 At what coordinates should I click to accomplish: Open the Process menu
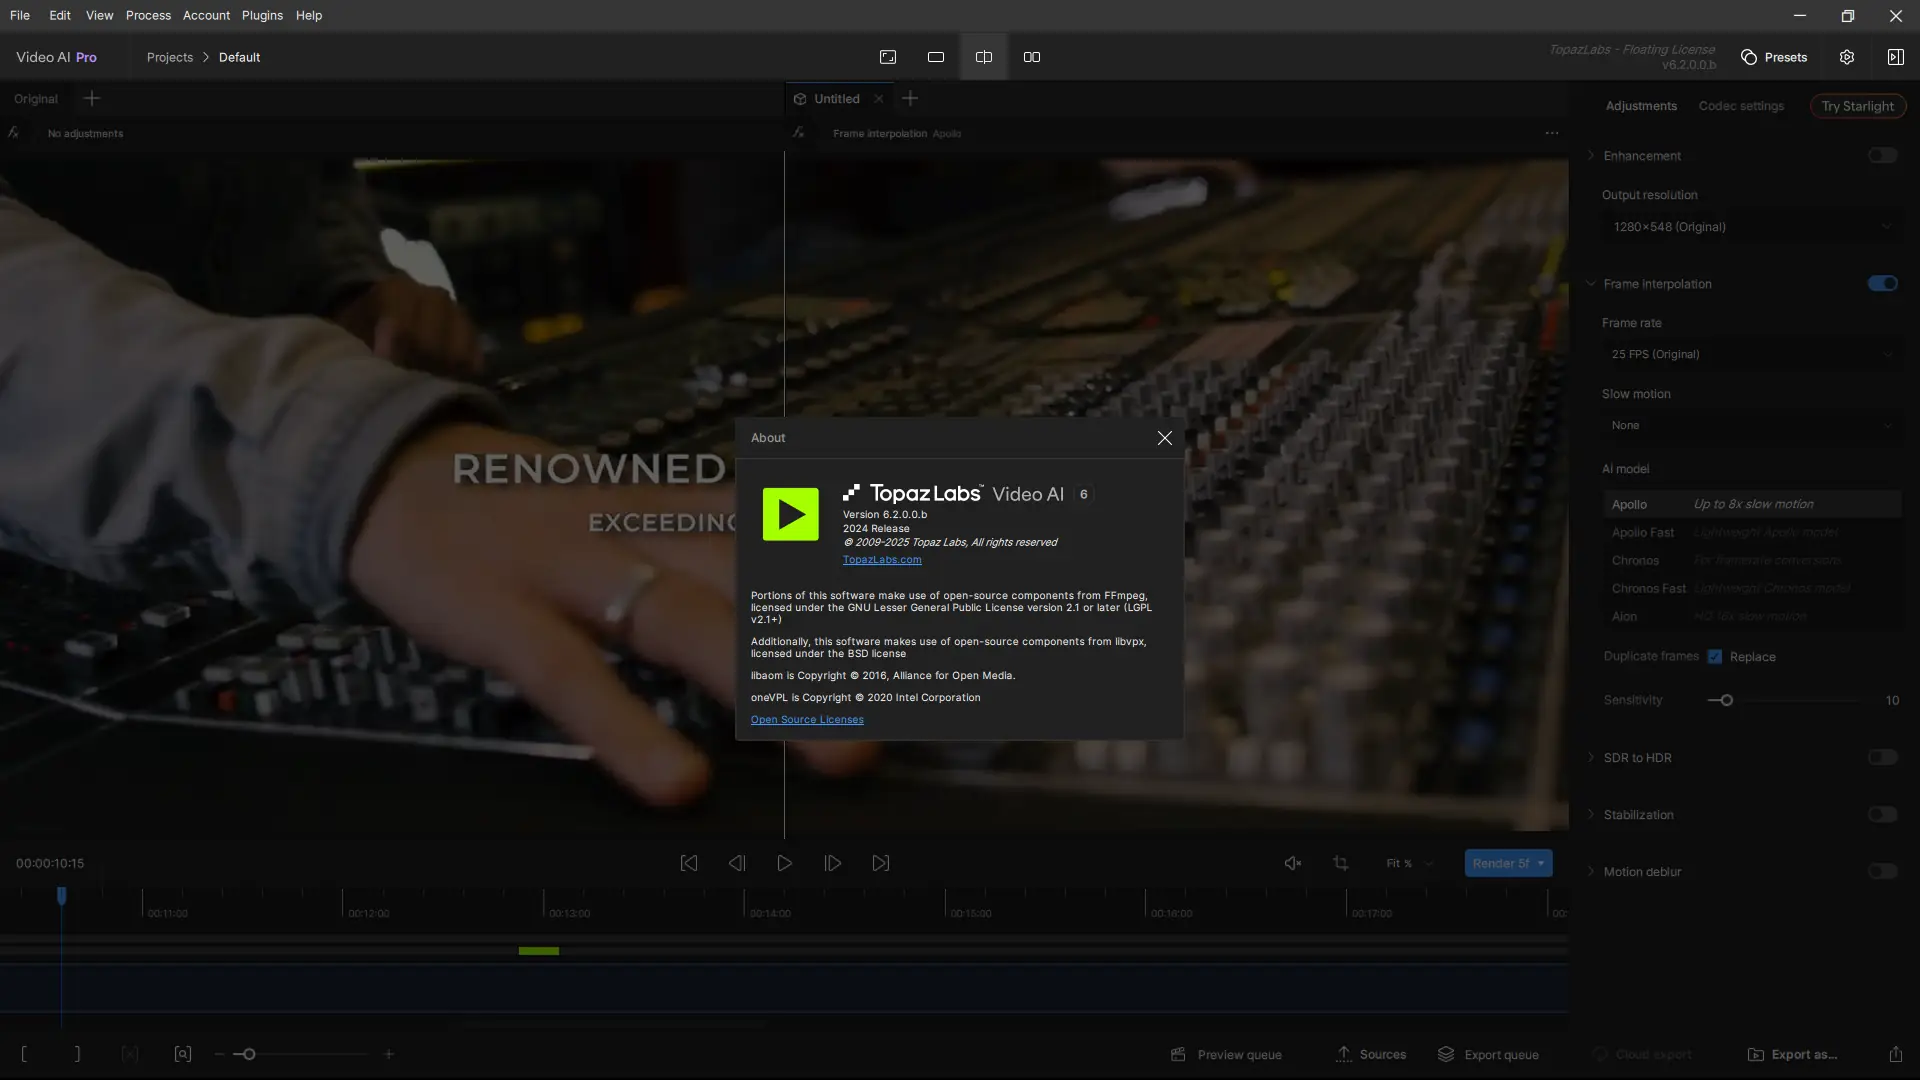click(x=148, y=15)
